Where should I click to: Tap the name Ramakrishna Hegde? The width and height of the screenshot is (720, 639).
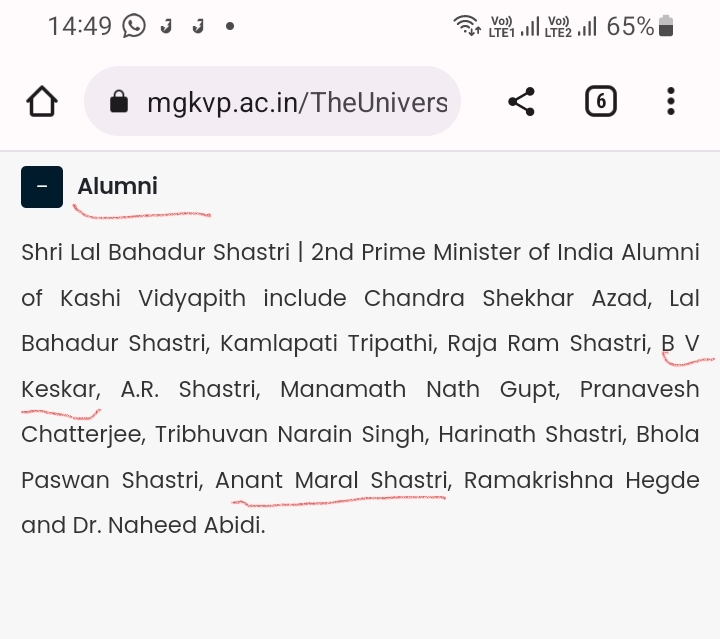tap(581, 480)
